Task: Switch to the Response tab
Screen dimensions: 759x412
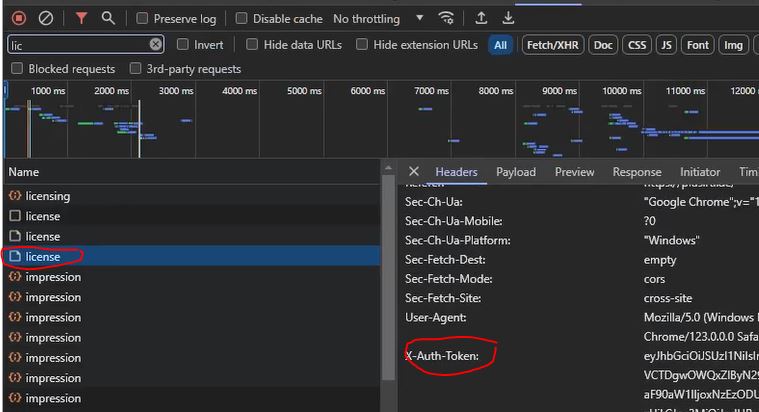Action: (637, 172)
